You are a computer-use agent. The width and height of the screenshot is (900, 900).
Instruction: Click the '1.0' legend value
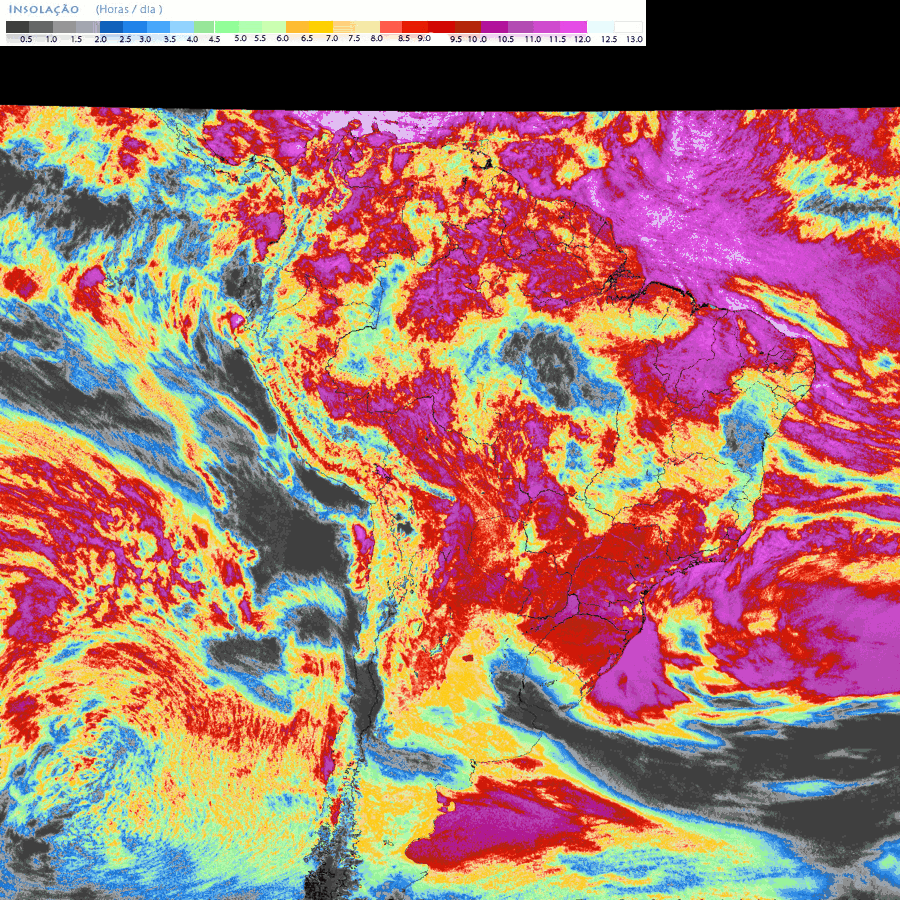51,39
